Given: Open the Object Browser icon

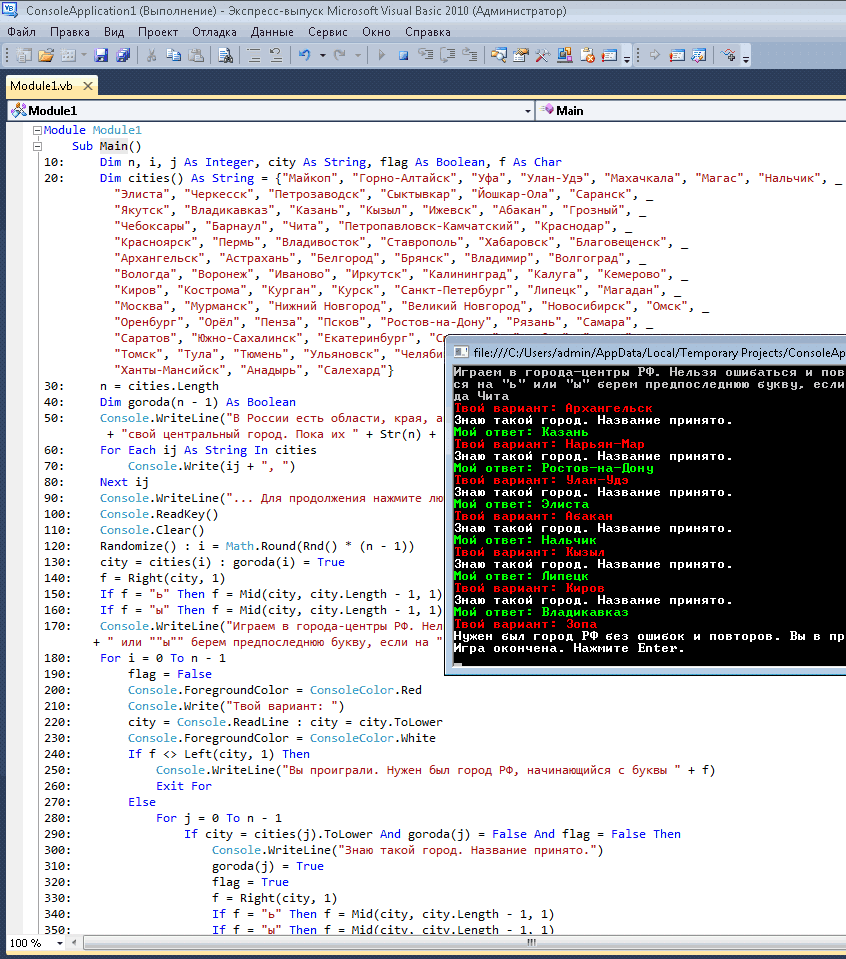Looking at the screenshot, I should pos(565,56).
